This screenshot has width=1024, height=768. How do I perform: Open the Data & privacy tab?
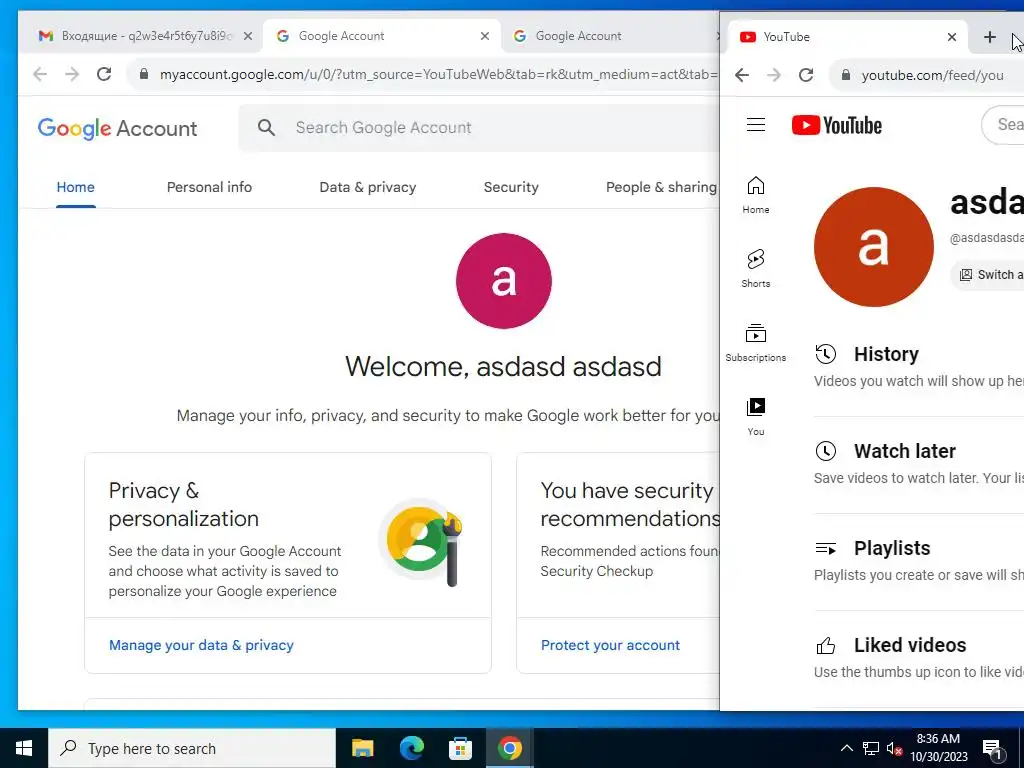(368, 187)
